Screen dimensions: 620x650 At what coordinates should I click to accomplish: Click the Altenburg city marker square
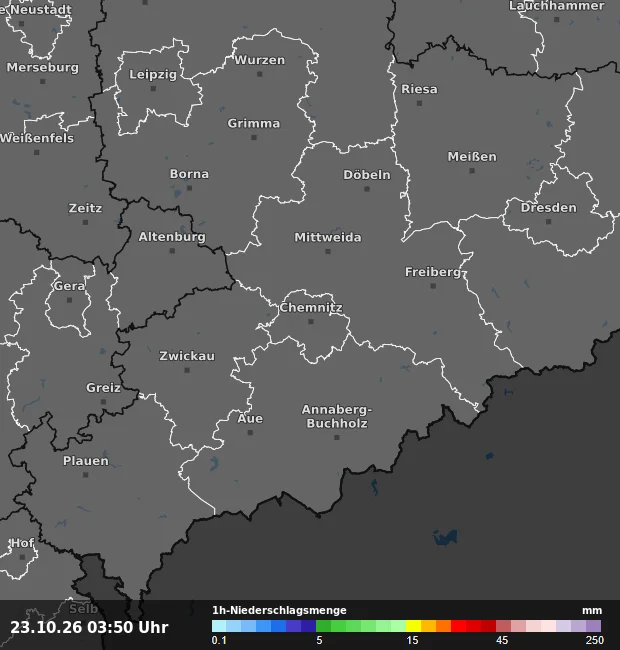pos(172,251)
